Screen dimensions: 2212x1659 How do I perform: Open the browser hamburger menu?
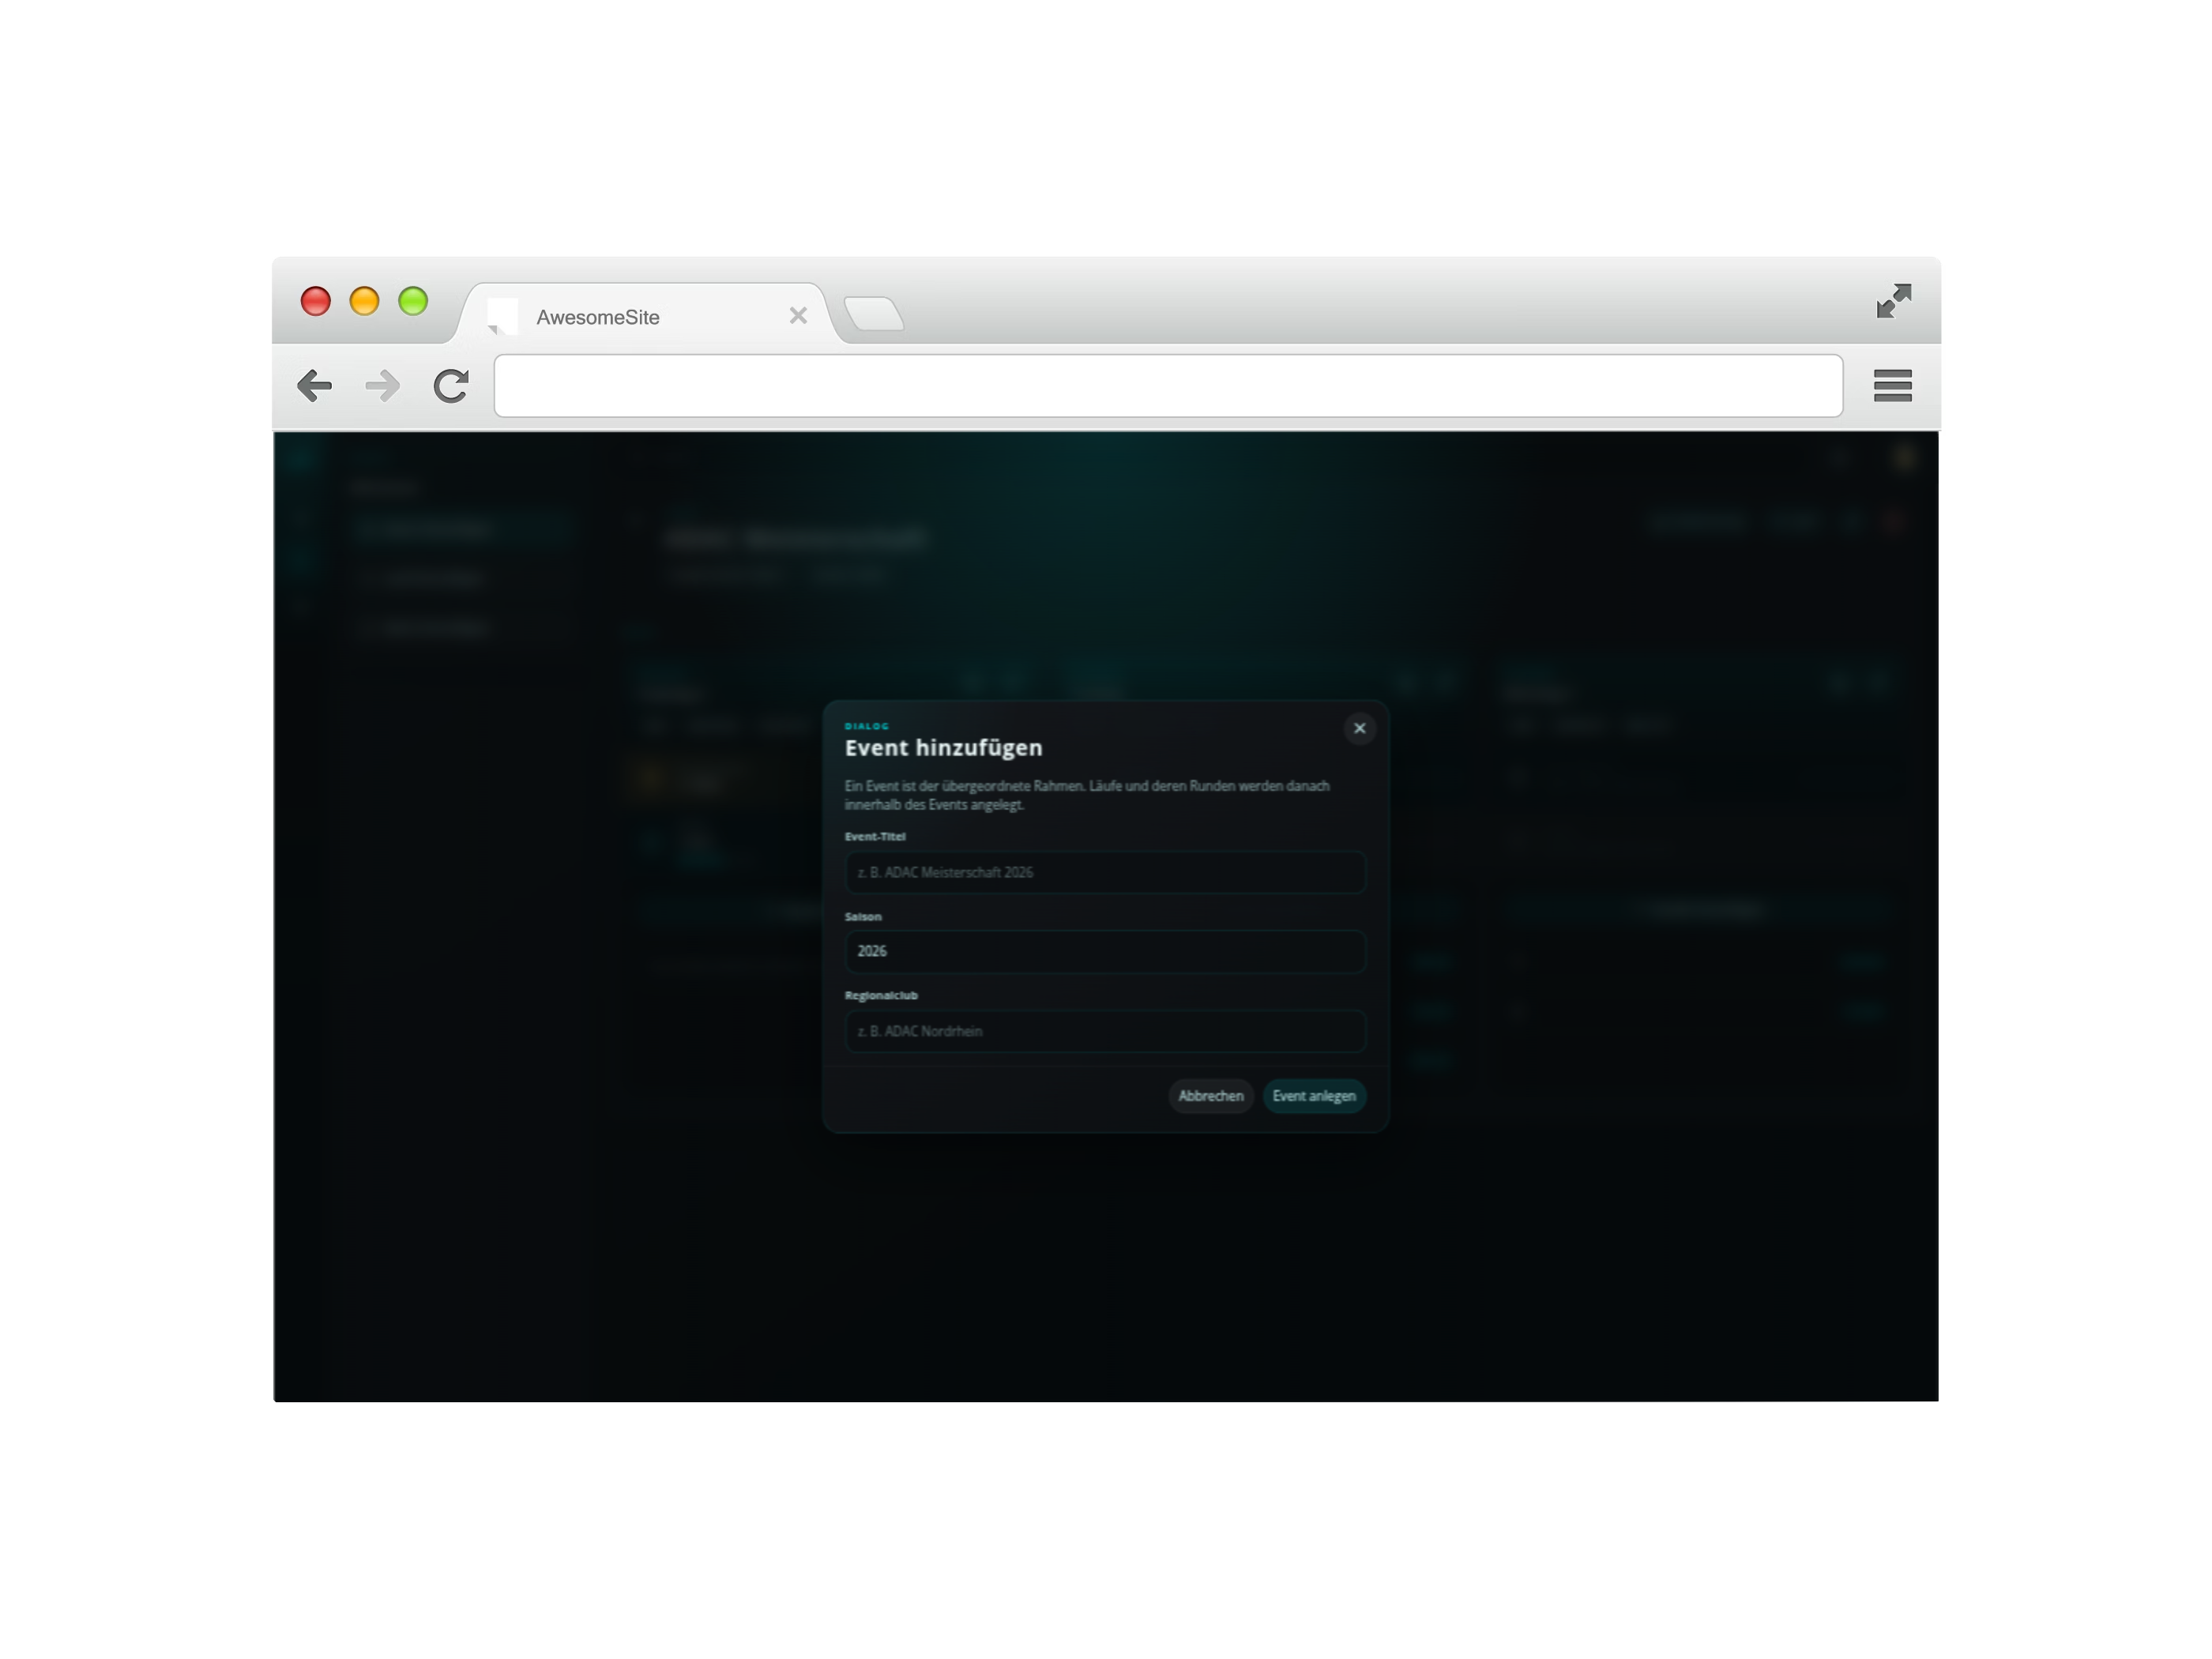click(1892, 386)
